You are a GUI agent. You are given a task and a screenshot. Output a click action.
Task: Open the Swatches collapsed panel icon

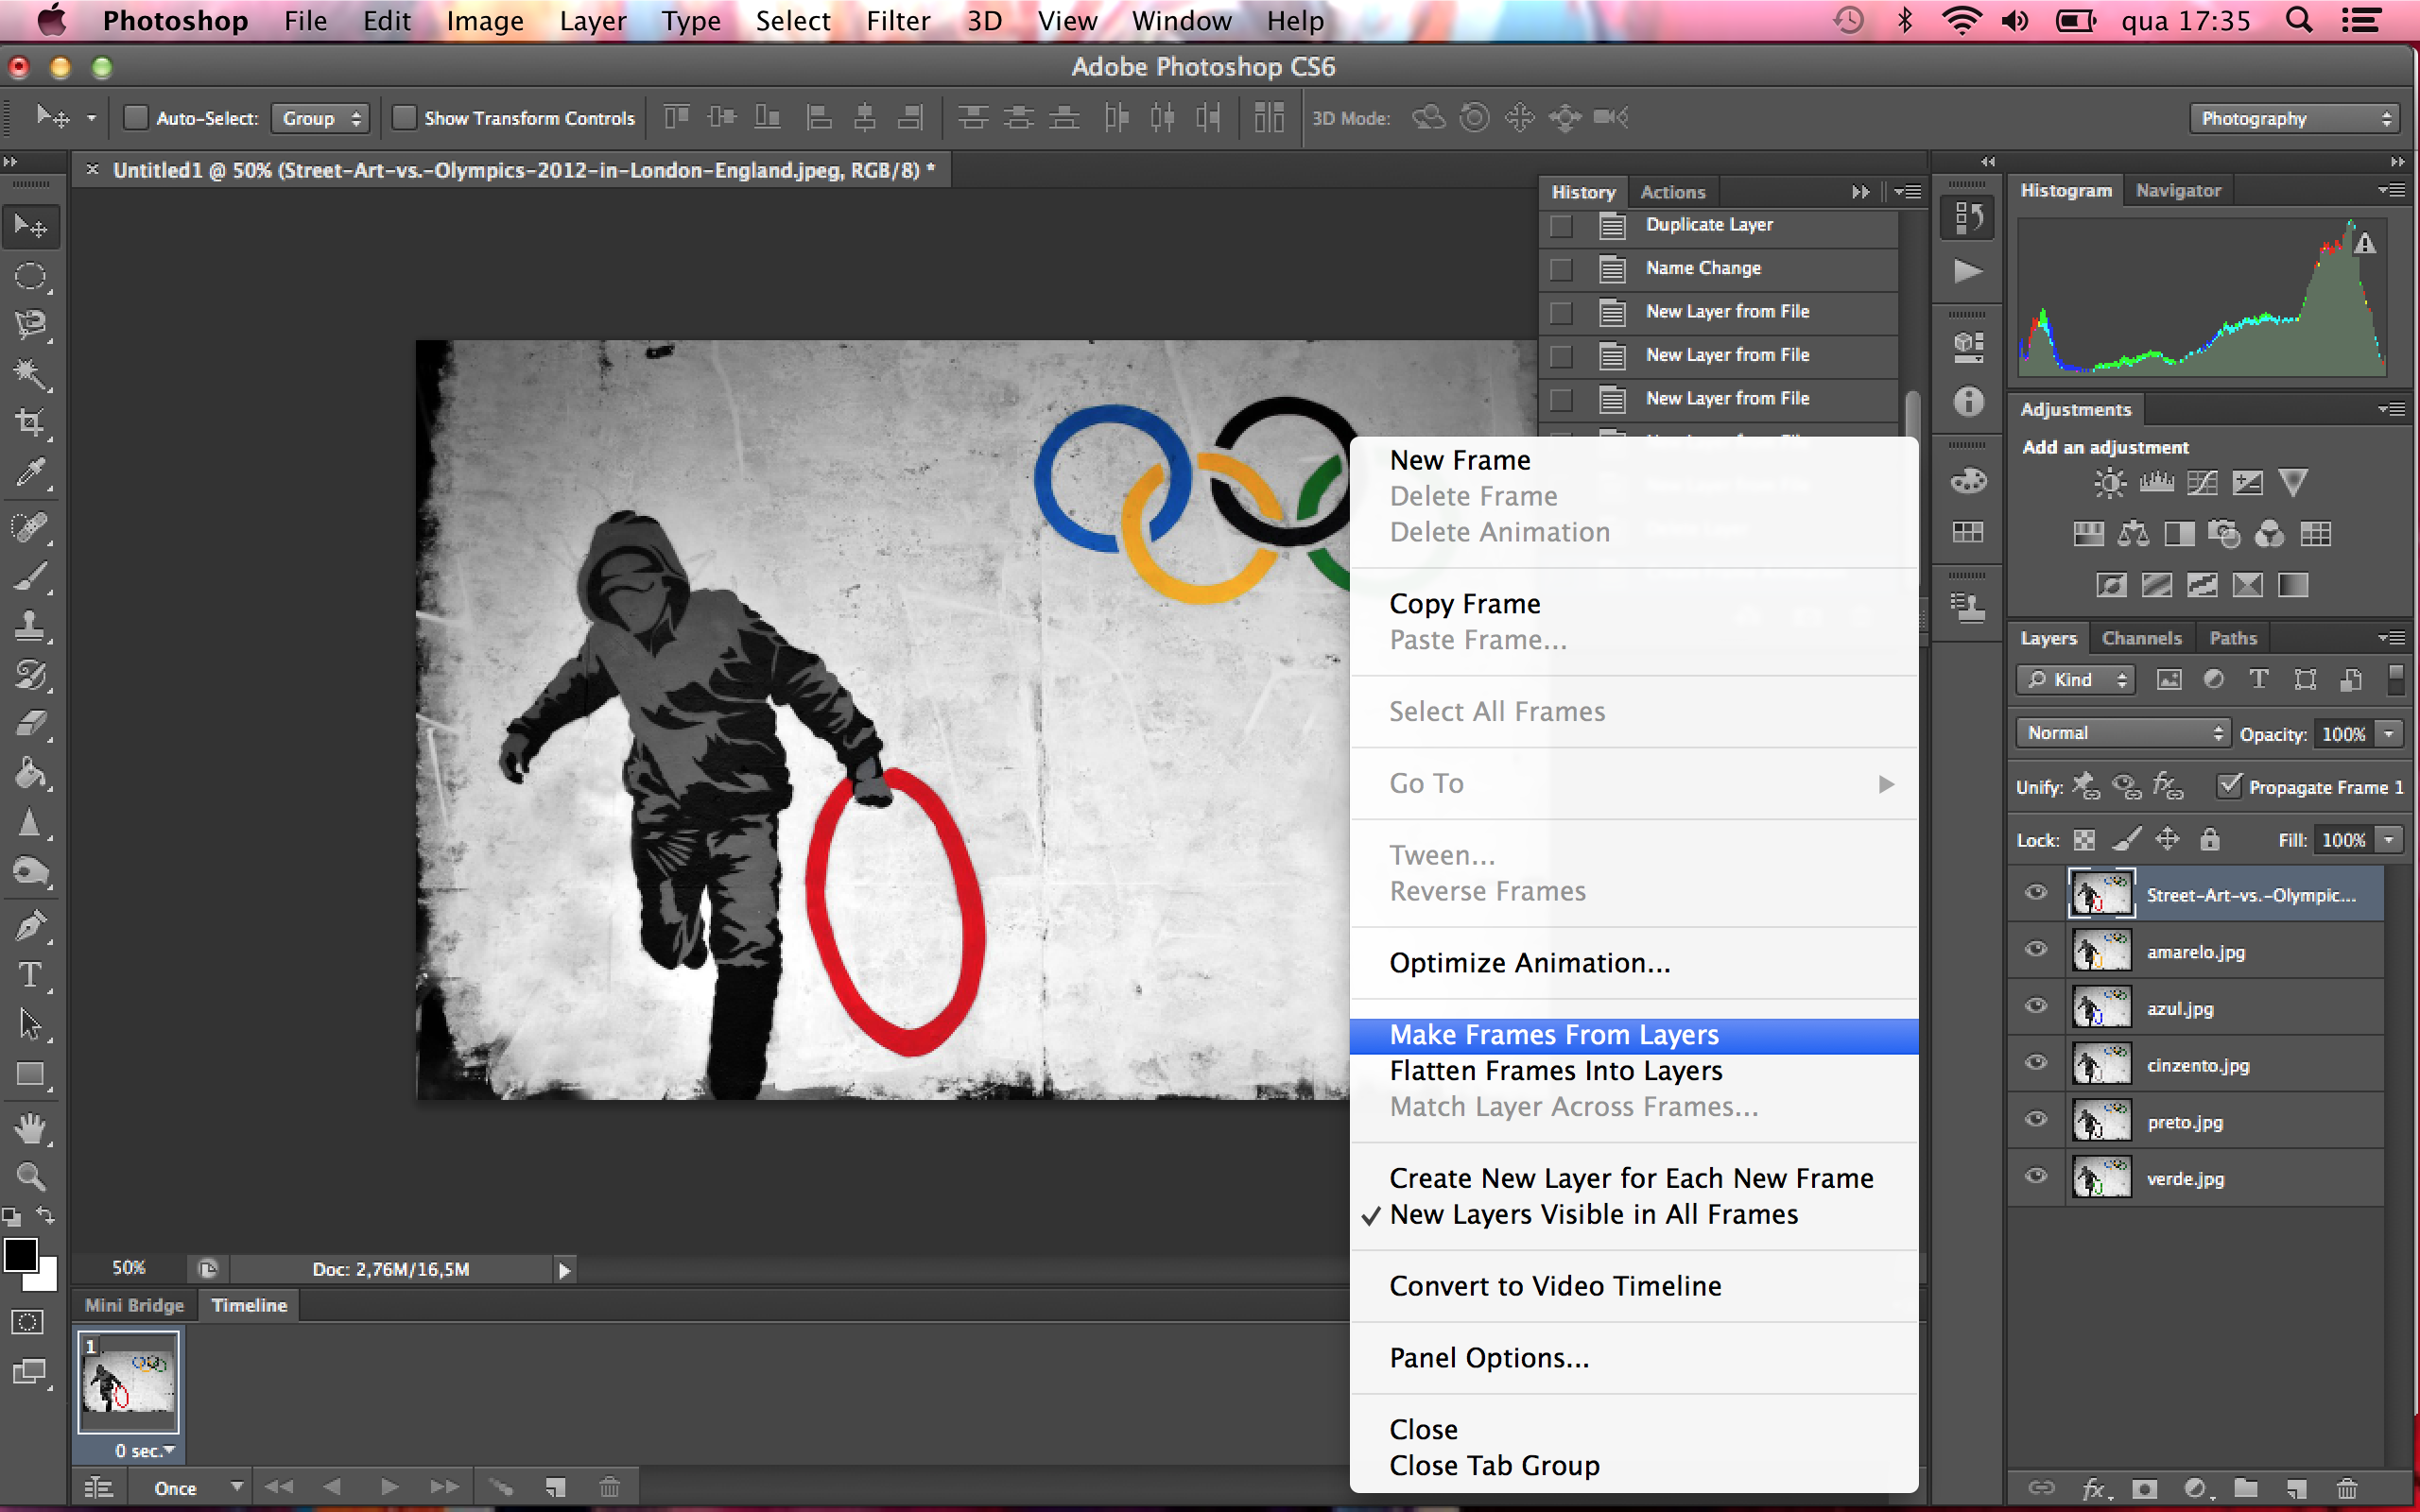pyautogui.click(x=1968, y=533)
